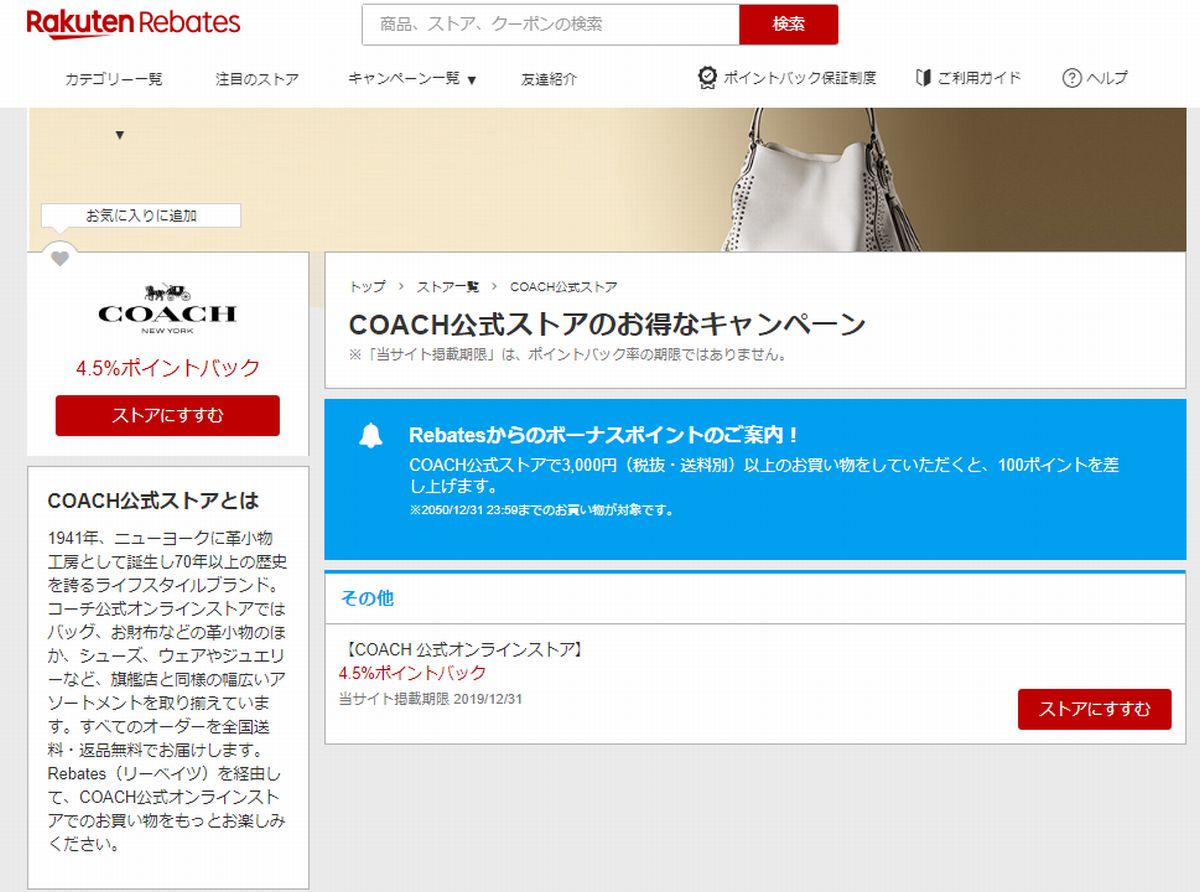The height and width of the screenshot is (892, 1200).
Task: Click the usage guide book icon
Action: tap(923, 77)
